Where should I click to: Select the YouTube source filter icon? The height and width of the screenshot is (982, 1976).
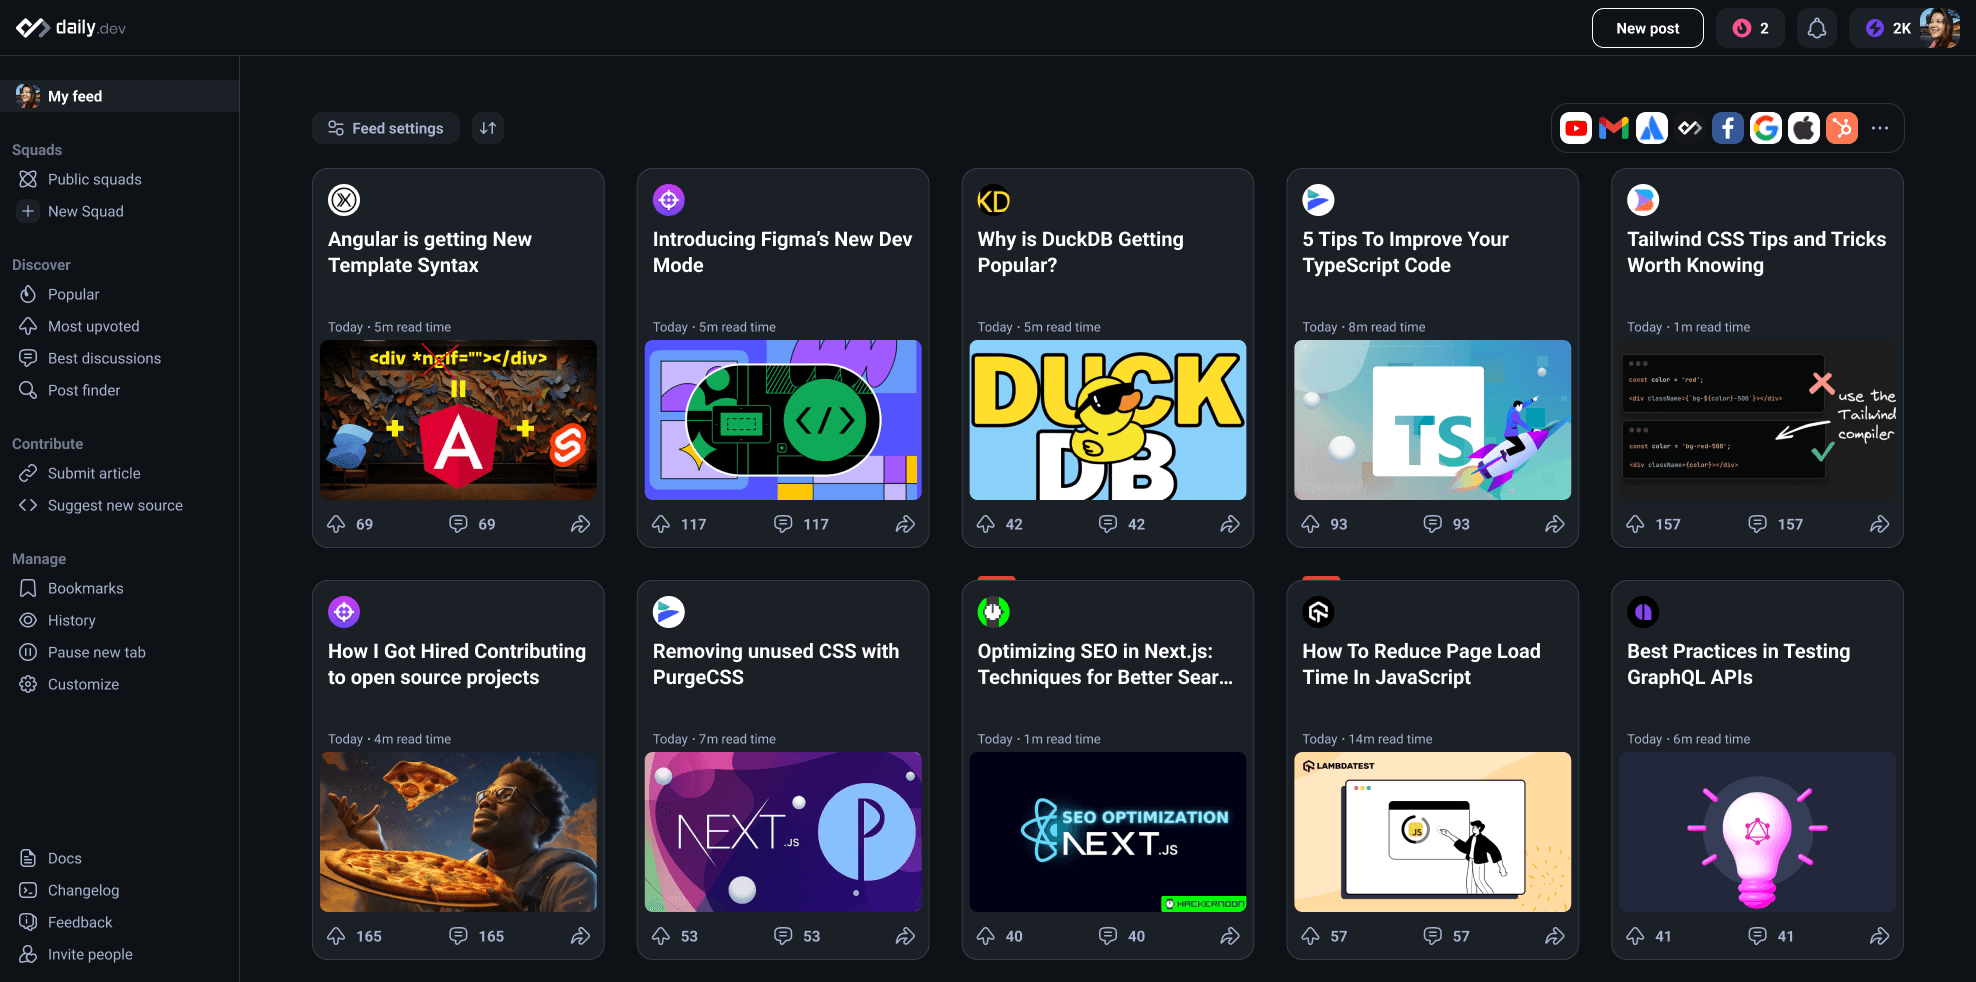1575,128
